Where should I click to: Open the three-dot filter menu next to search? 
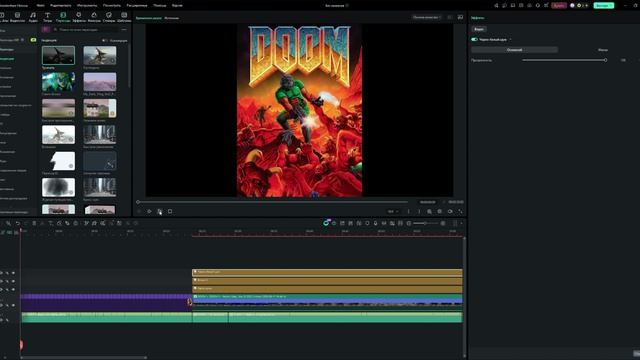click(124, 29)
